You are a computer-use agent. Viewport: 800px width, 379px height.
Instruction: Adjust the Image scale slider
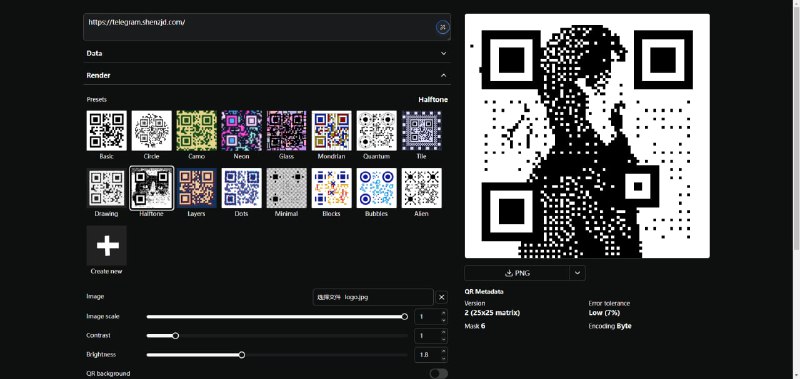pyautogui.click(x=277, y=317)
